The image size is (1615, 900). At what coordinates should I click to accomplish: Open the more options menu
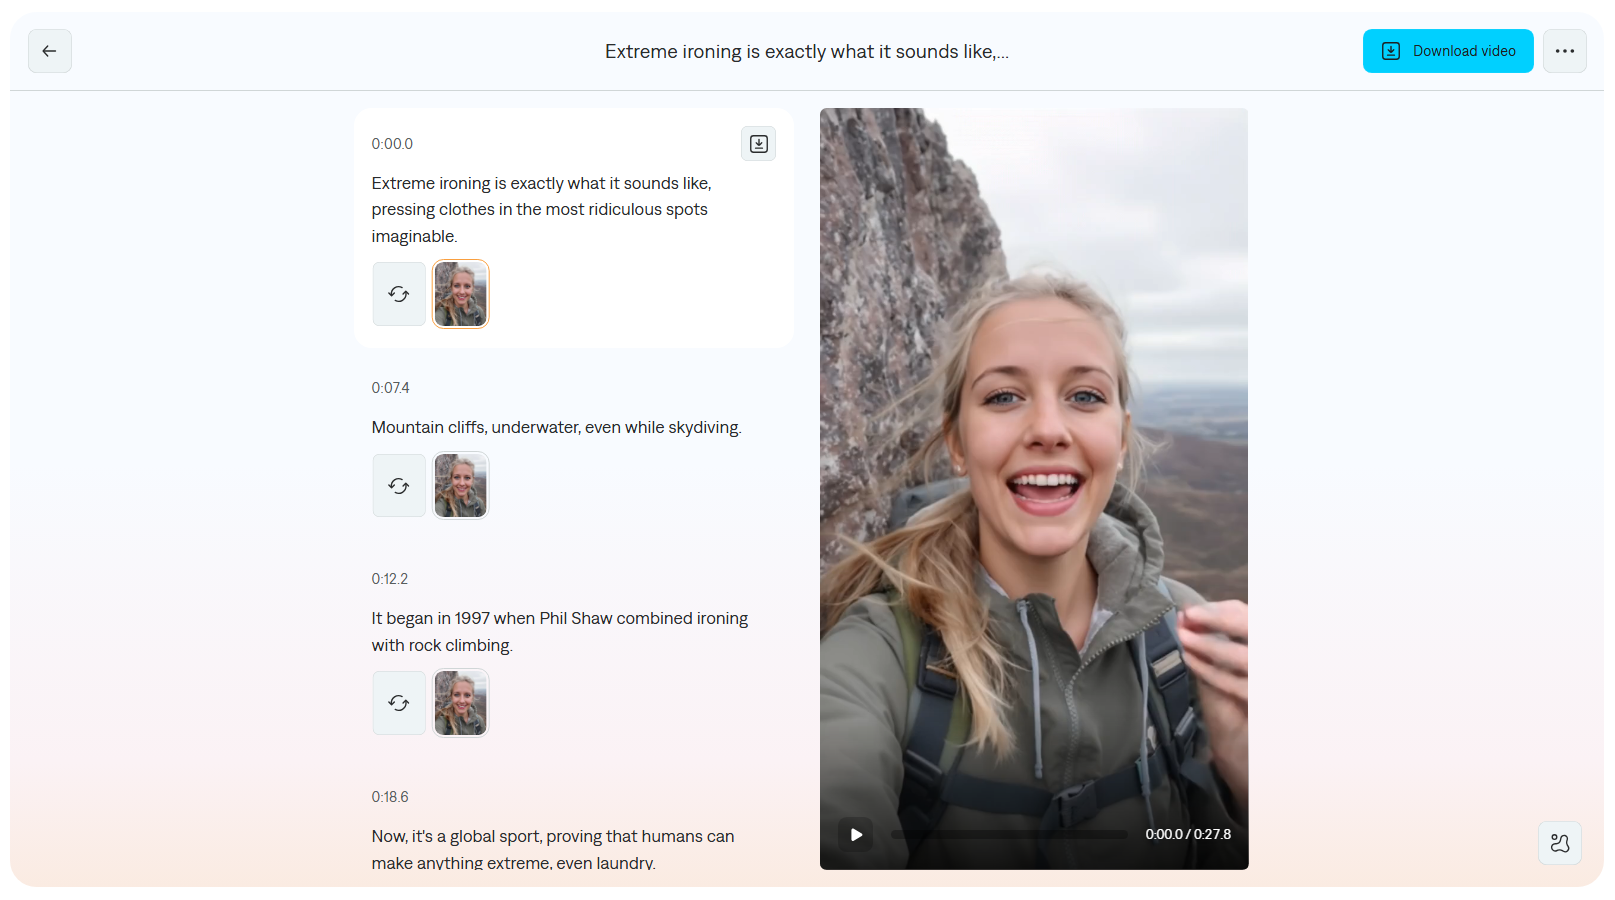pos(1564,51)
